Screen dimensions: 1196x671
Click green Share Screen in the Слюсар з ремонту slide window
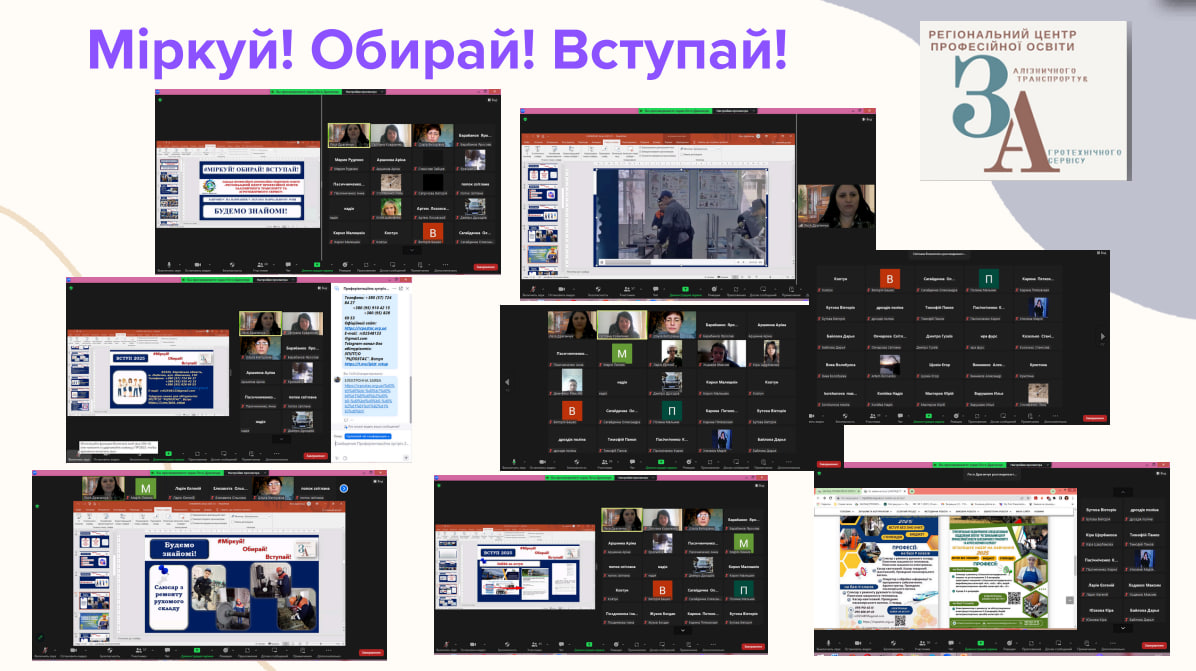[197, 652]
